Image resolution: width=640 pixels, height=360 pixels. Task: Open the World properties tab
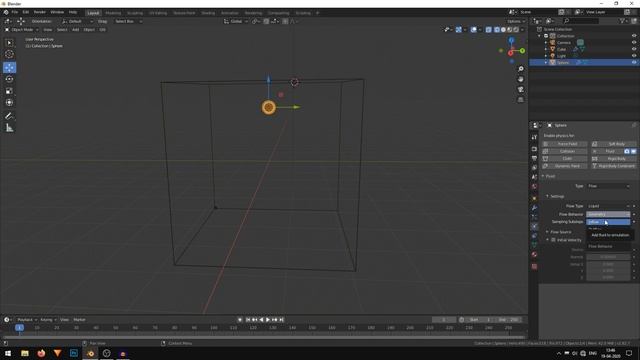534,187
